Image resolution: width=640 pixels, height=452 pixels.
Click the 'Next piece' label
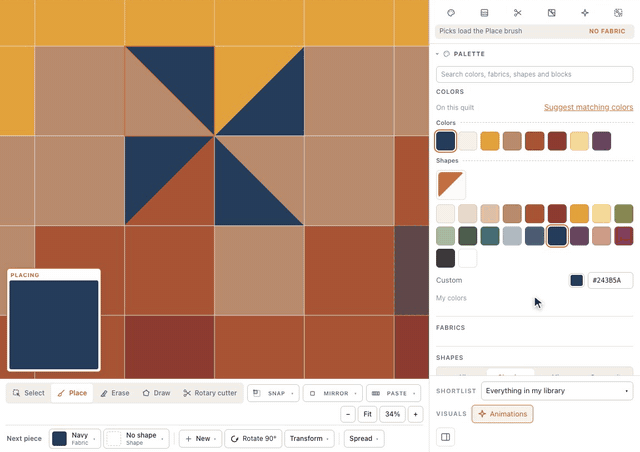click(24, 439)
